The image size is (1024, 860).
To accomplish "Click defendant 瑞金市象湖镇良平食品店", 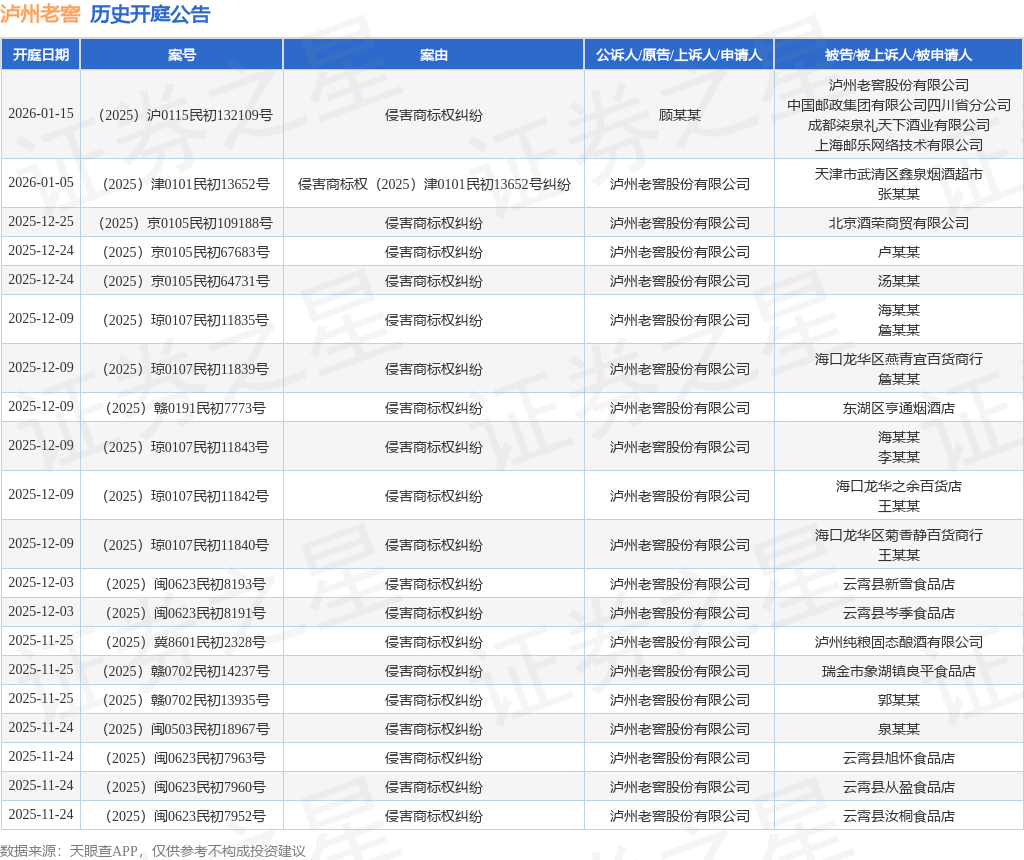I will point(899,671).
